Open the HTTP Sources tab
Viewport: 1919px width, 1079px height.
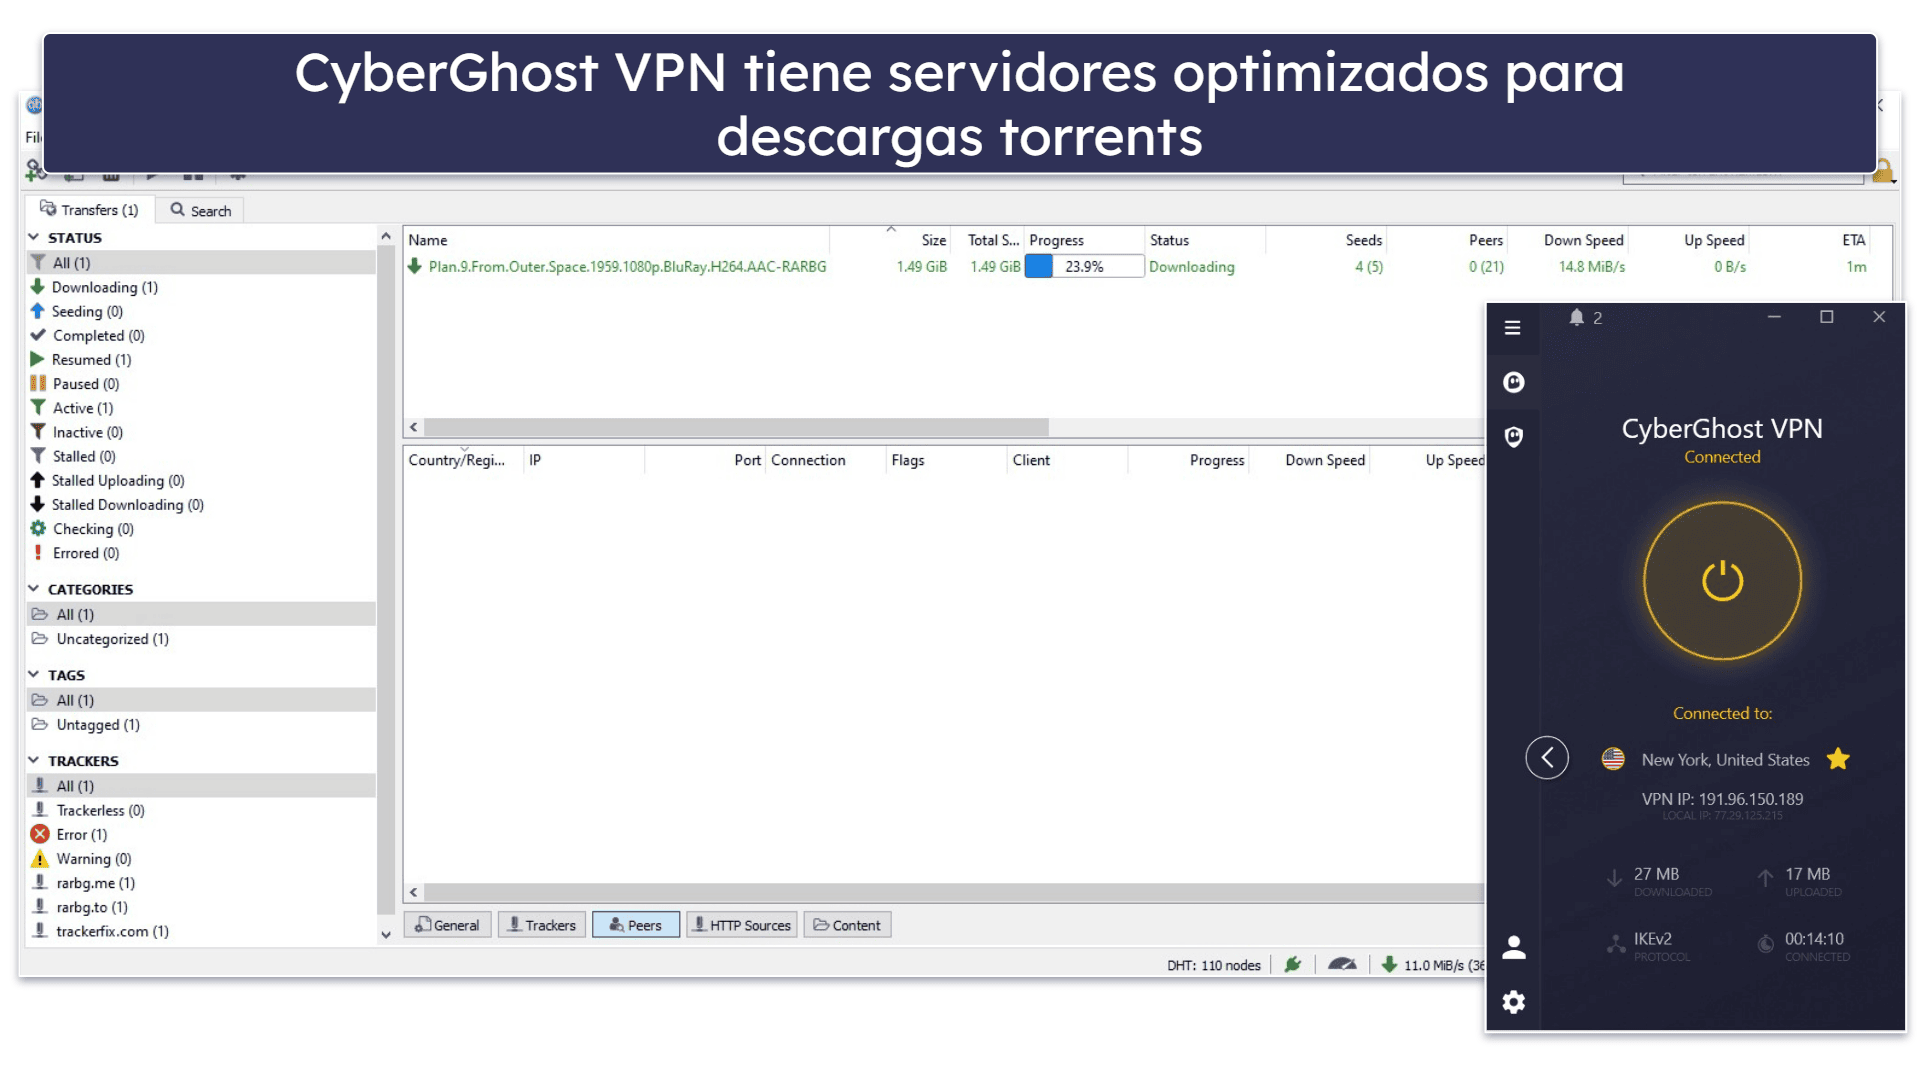741,925
